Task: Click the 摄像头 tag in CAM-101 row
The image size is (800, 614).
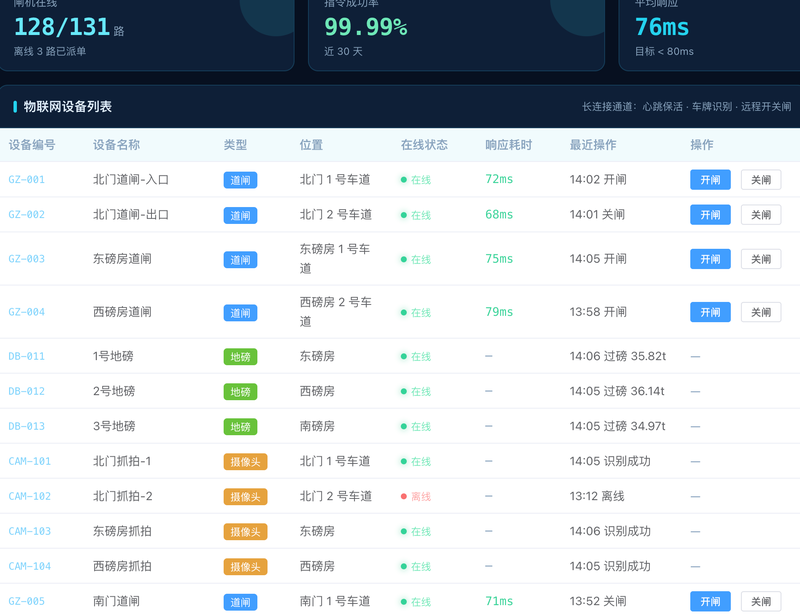Action: coord(245,462)
